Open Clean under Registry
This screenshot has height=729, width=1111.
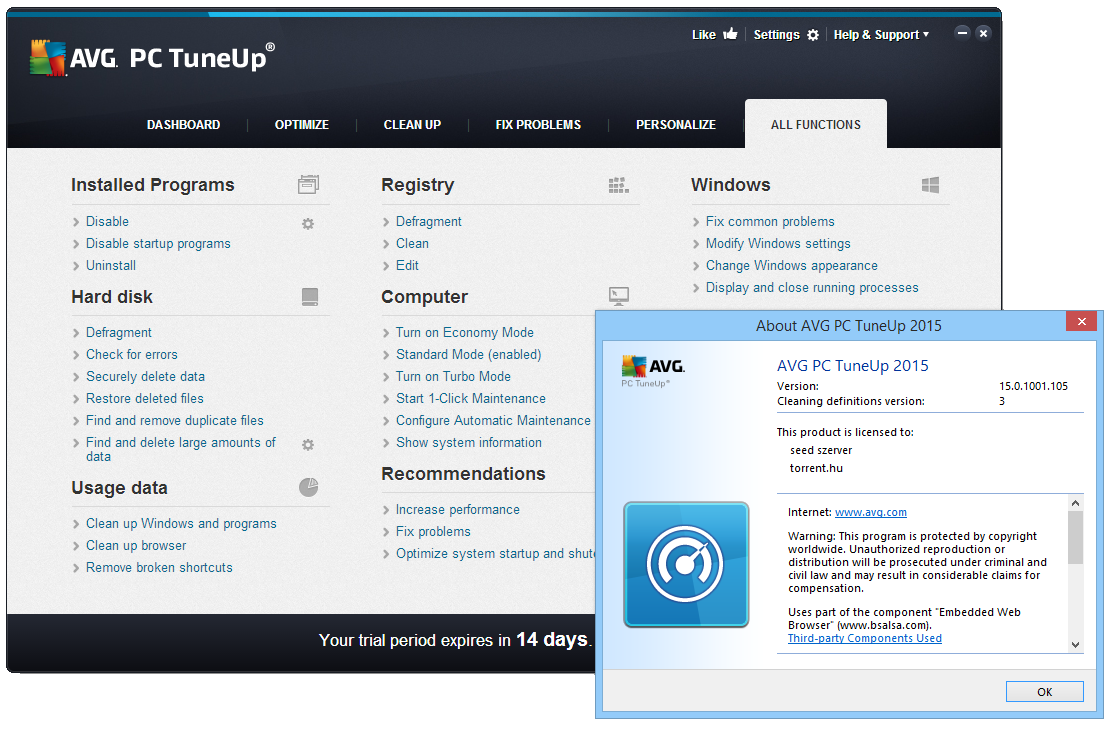tap(412, 244)
